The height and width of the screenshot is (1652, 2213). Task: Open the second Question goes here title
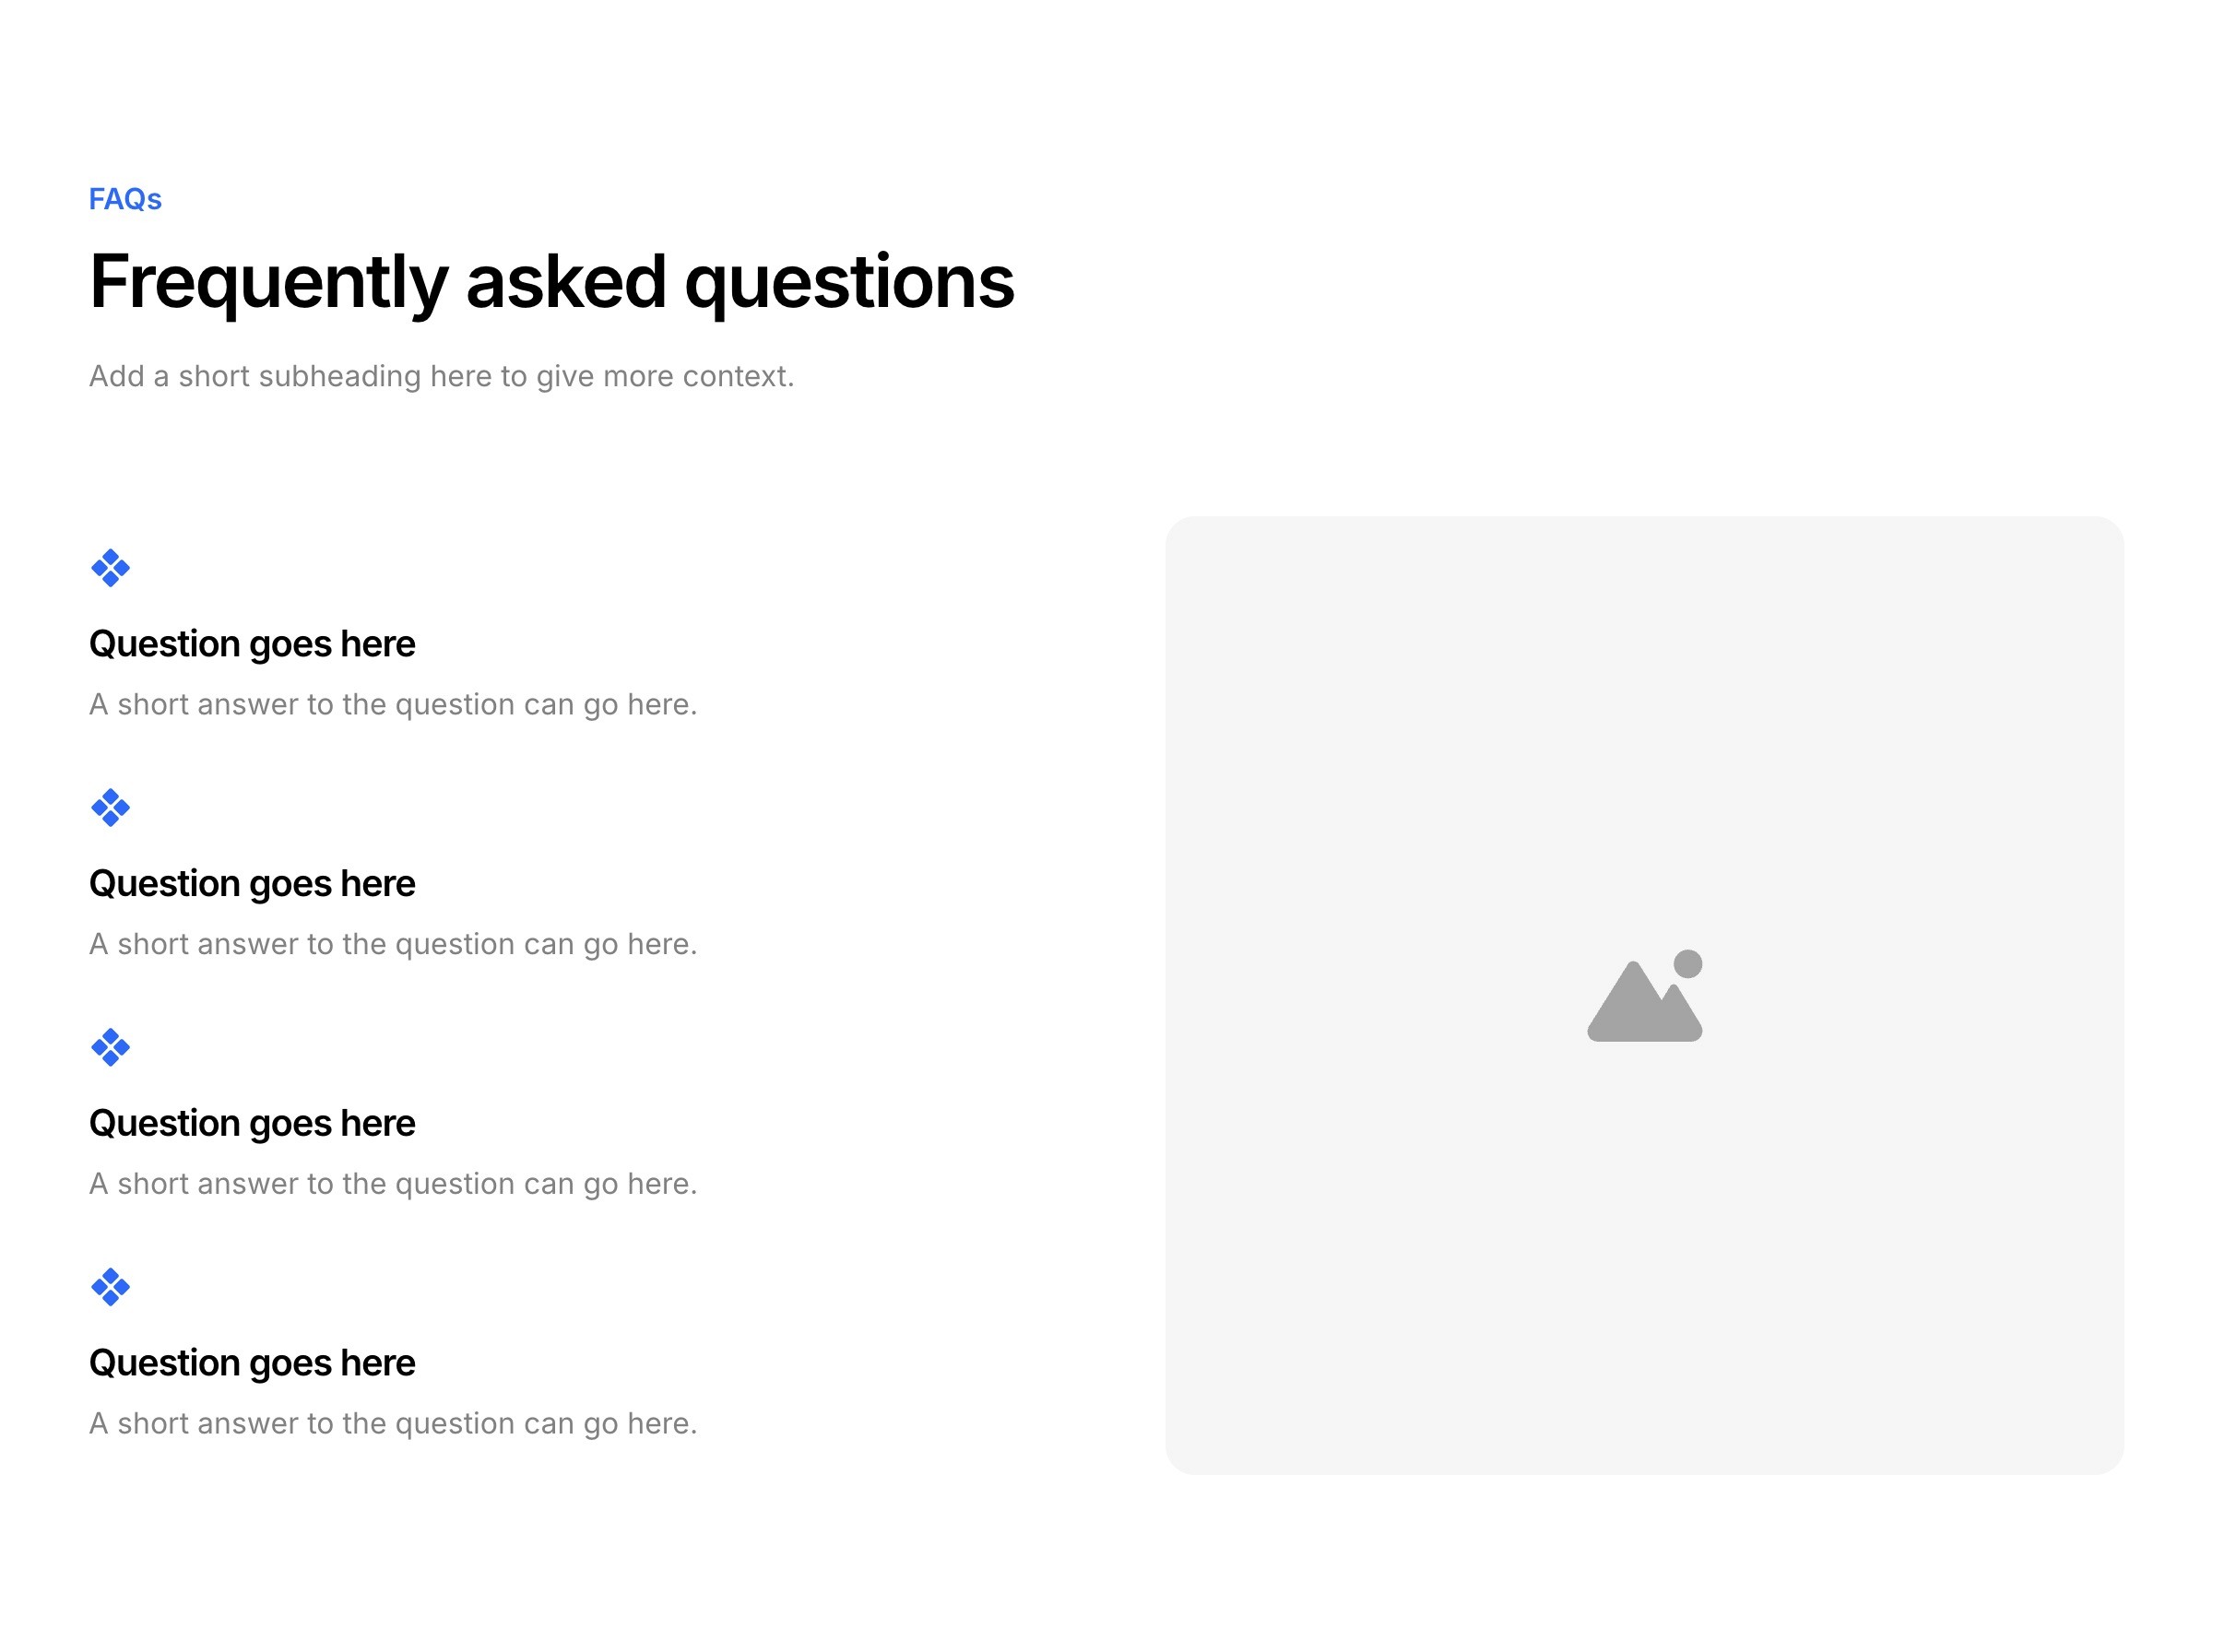click(x=252, y=885)
